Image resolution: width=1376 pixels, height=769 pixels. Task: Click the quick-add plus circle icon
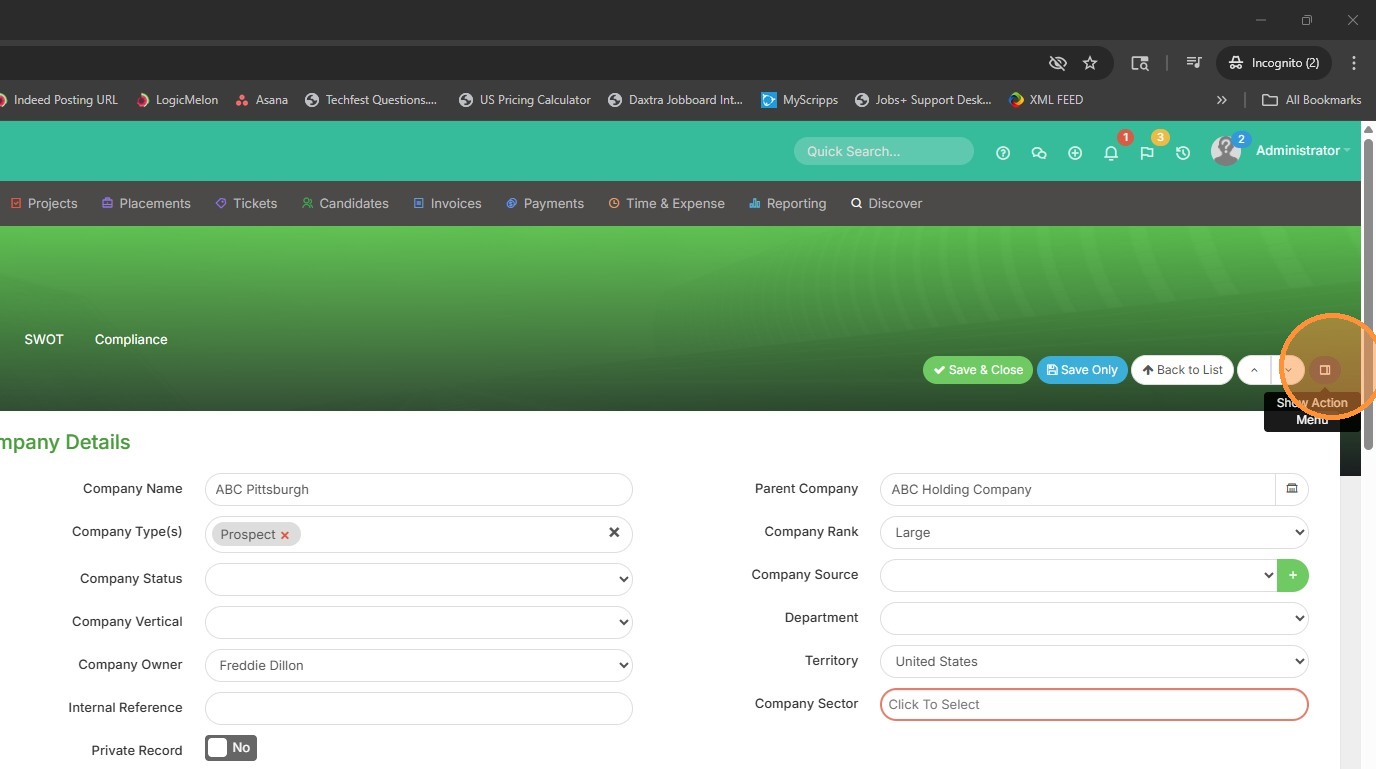coord(1075,153)
